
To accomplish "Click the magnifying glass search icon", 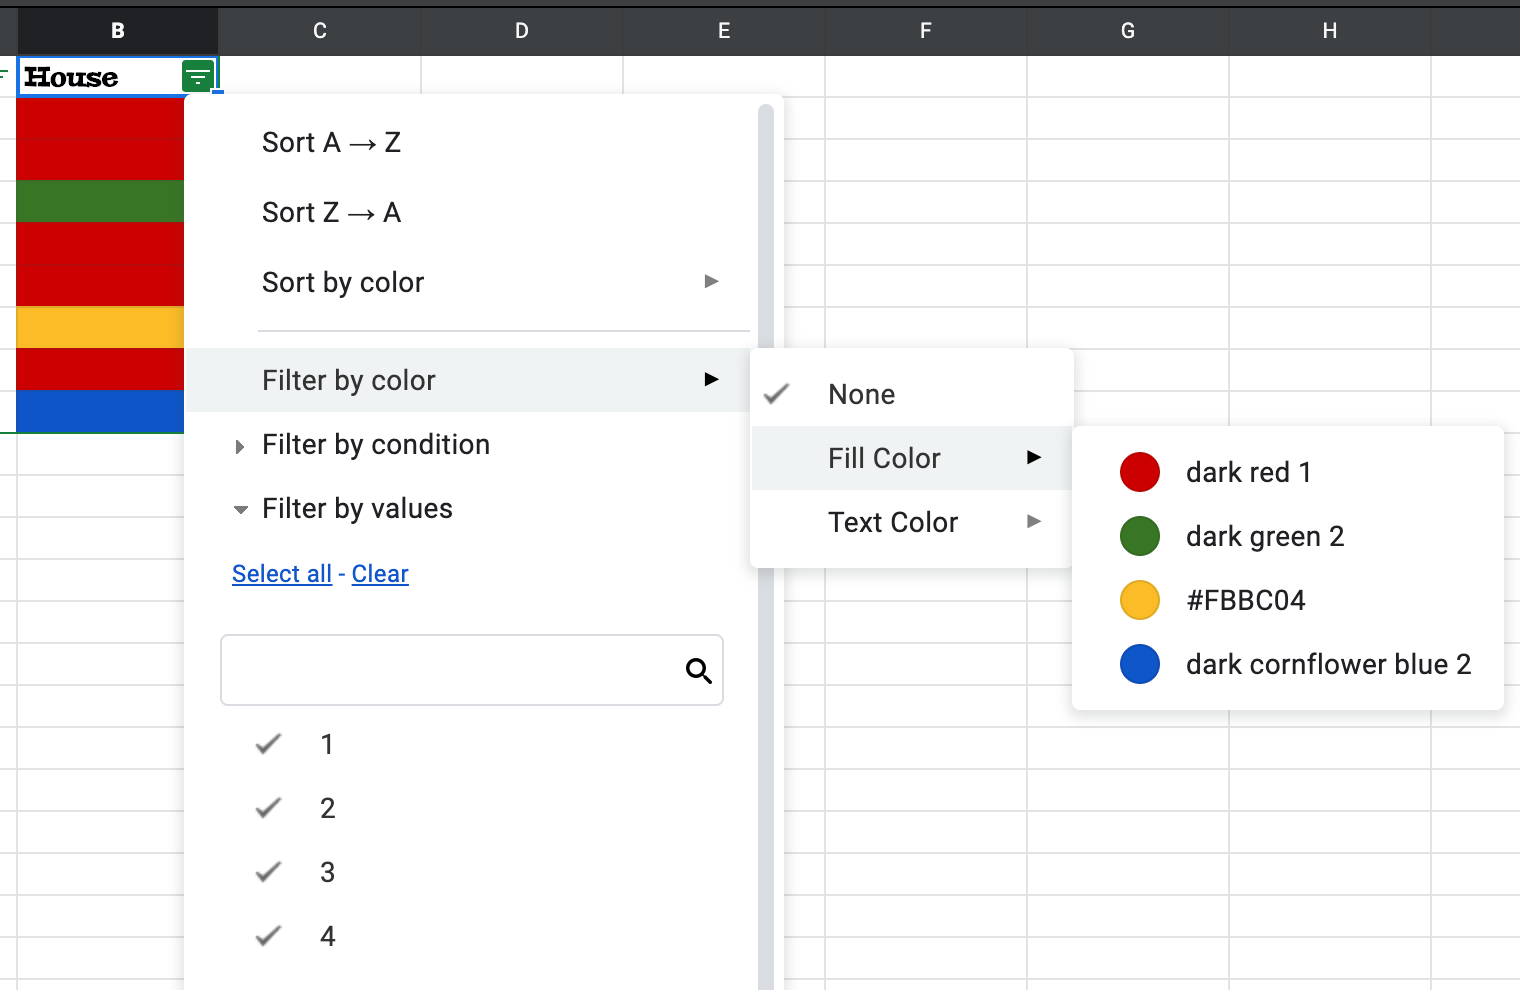I will (698, 671).
